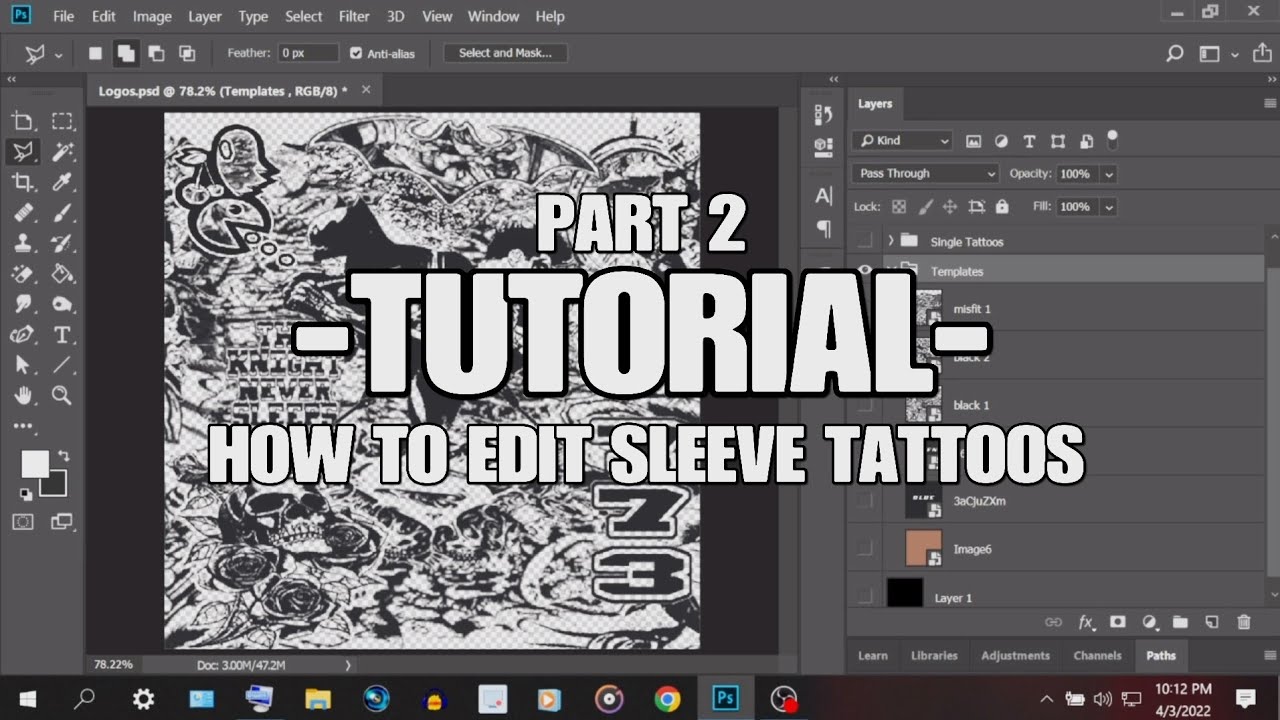Click Intersect with selection option
The image size is (1280, 720).
tap(187, 53)
